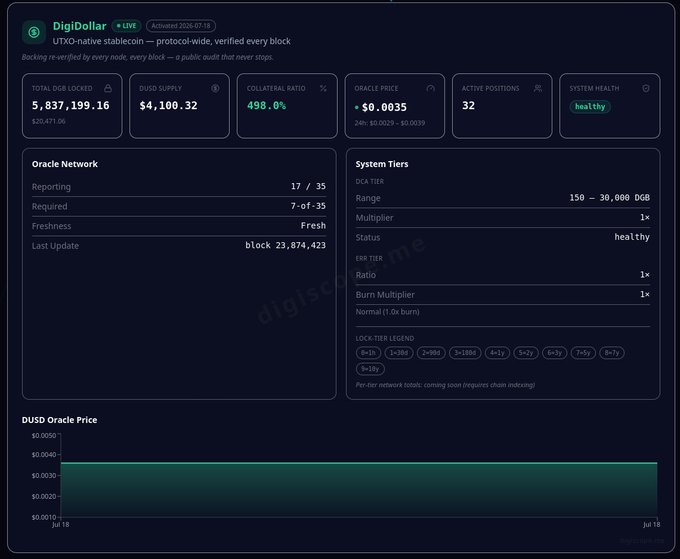Image resolution: width=680 pixels, height=559 pixels.
Task: Select the 9=10y lock-tier pill
Action: point(370,369)
